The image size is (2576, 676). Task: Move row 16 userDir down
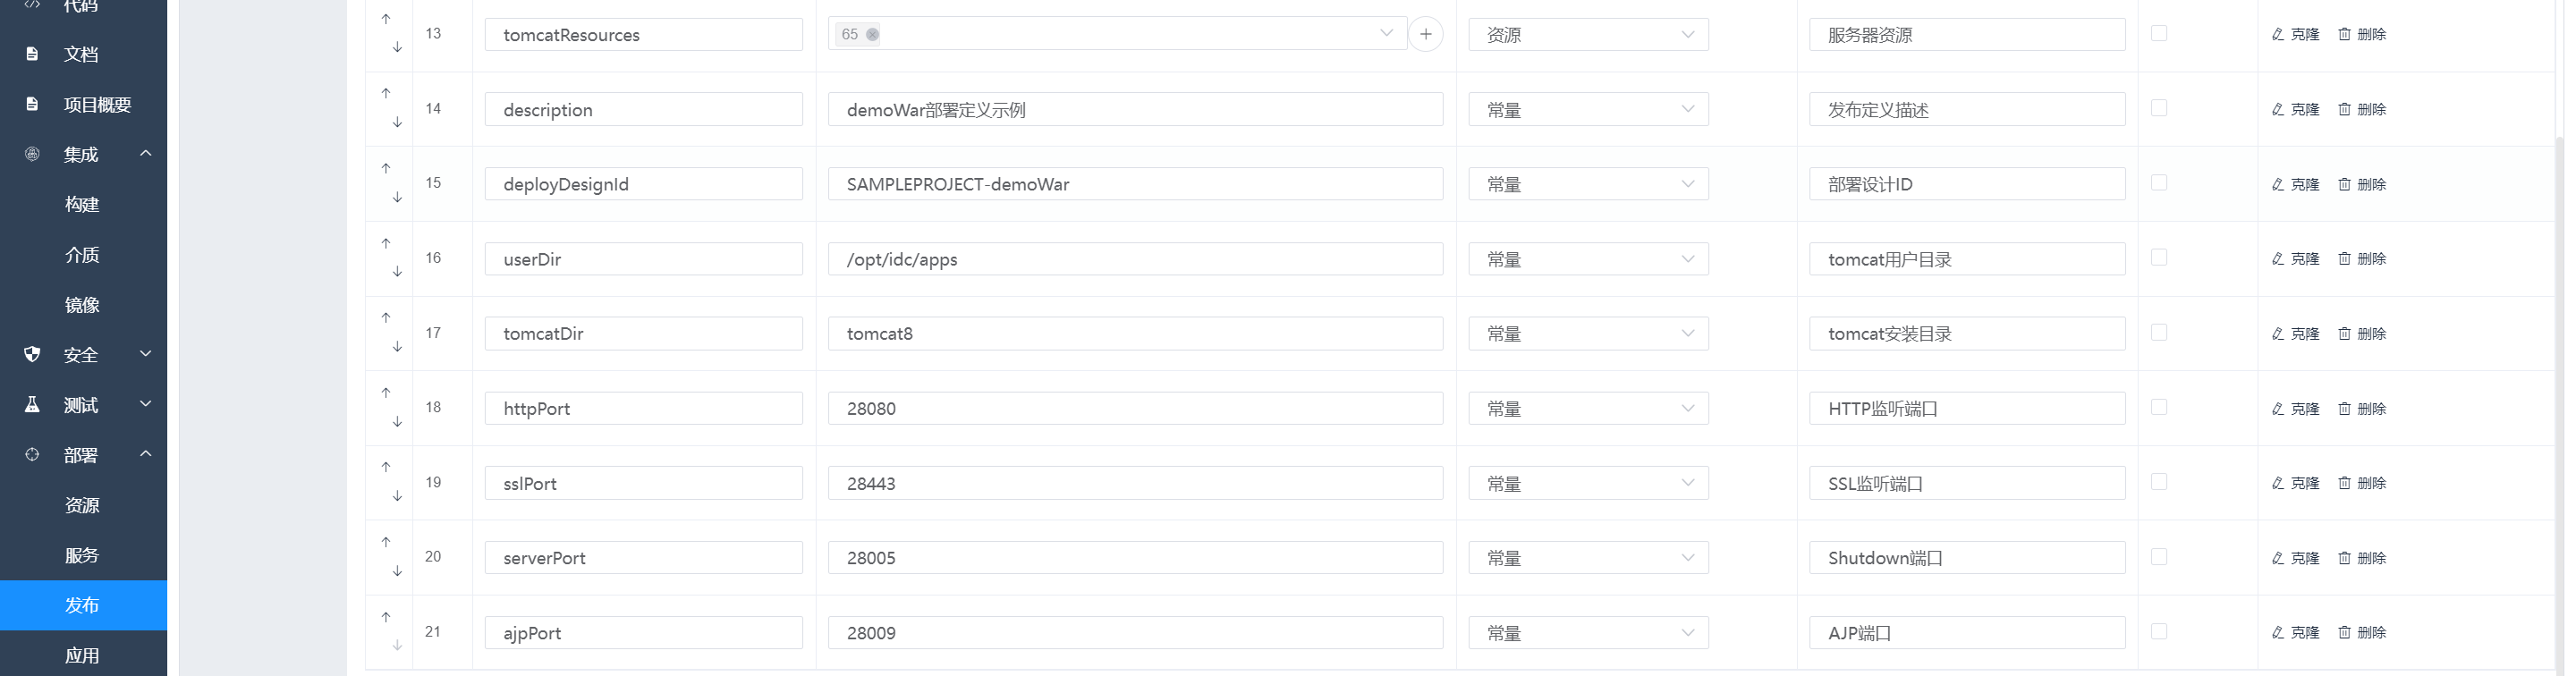(x=397, y=272)
